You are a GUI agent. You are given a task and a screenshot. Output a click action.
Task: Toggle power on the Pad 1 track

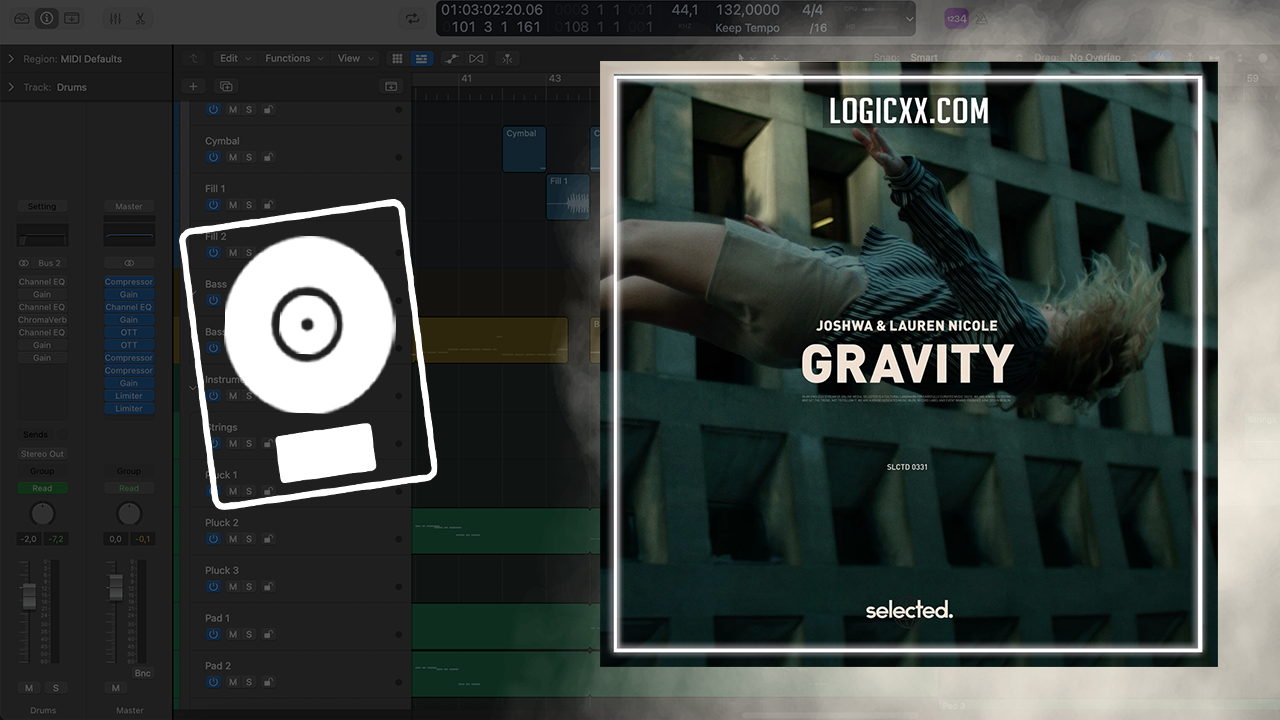(x=213, y=634)
